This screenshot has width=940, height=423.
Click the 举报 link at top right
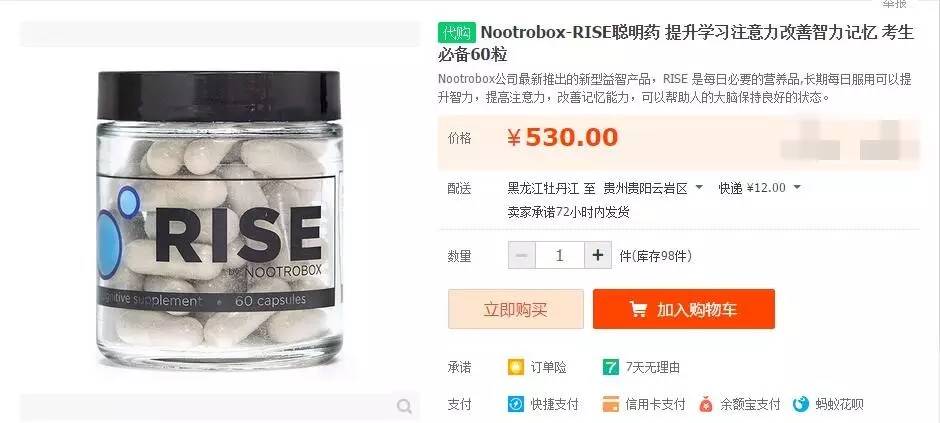[893, 4]
